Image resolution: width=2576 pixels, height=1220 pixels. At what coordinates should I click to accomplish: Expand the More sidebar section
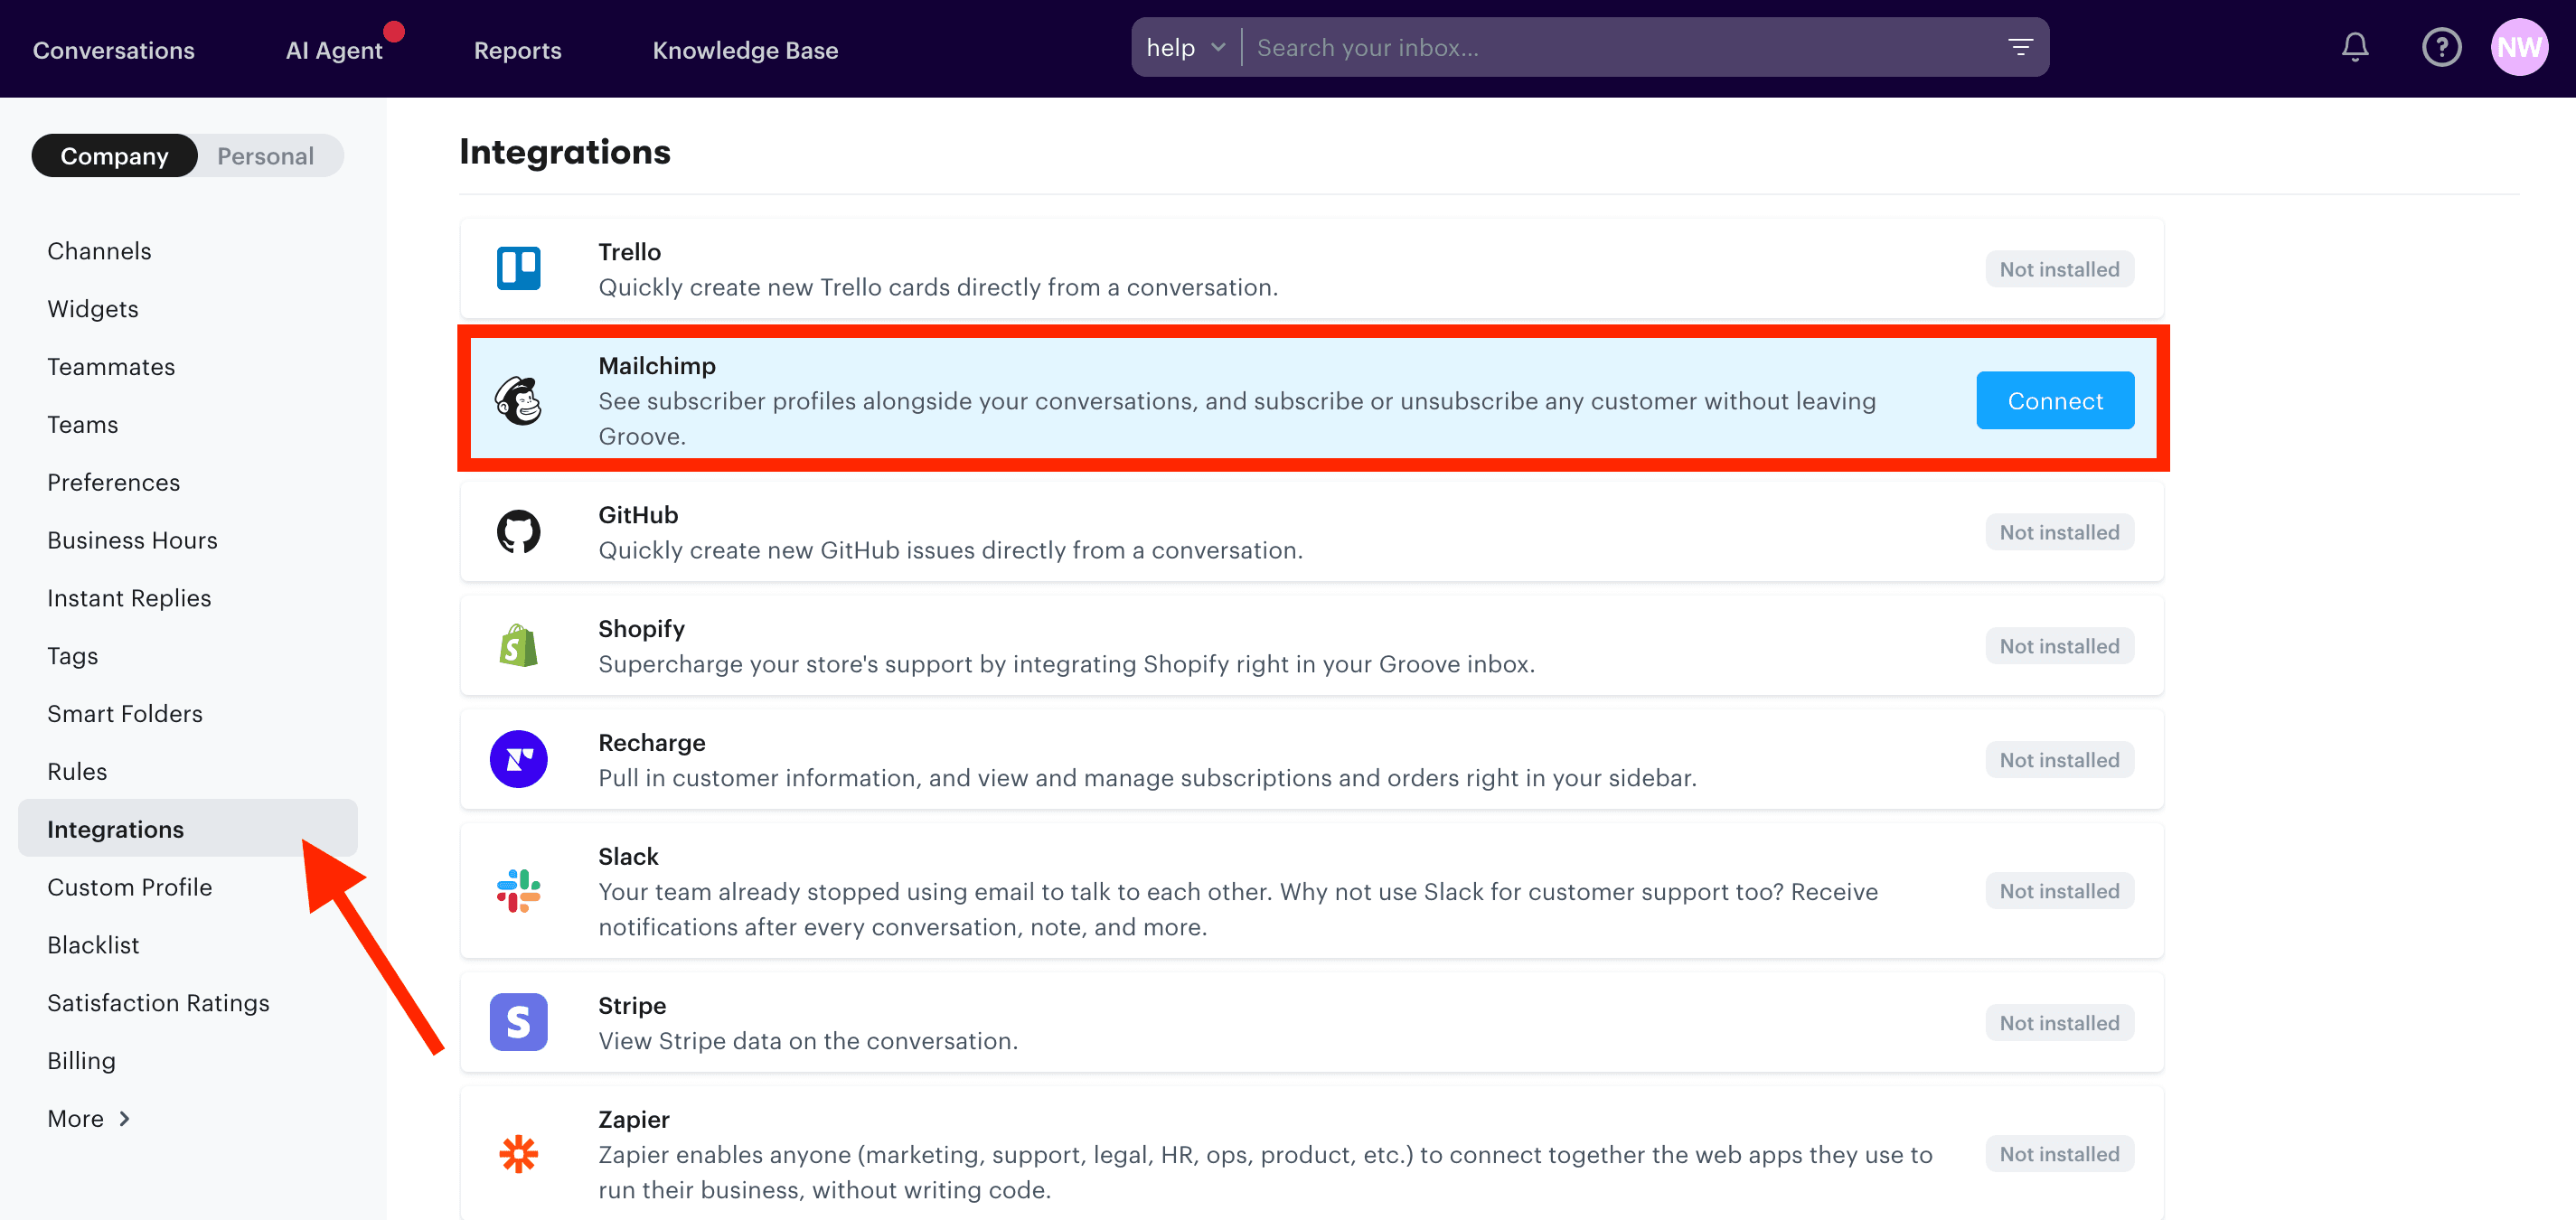click(x=88, y=1118)
